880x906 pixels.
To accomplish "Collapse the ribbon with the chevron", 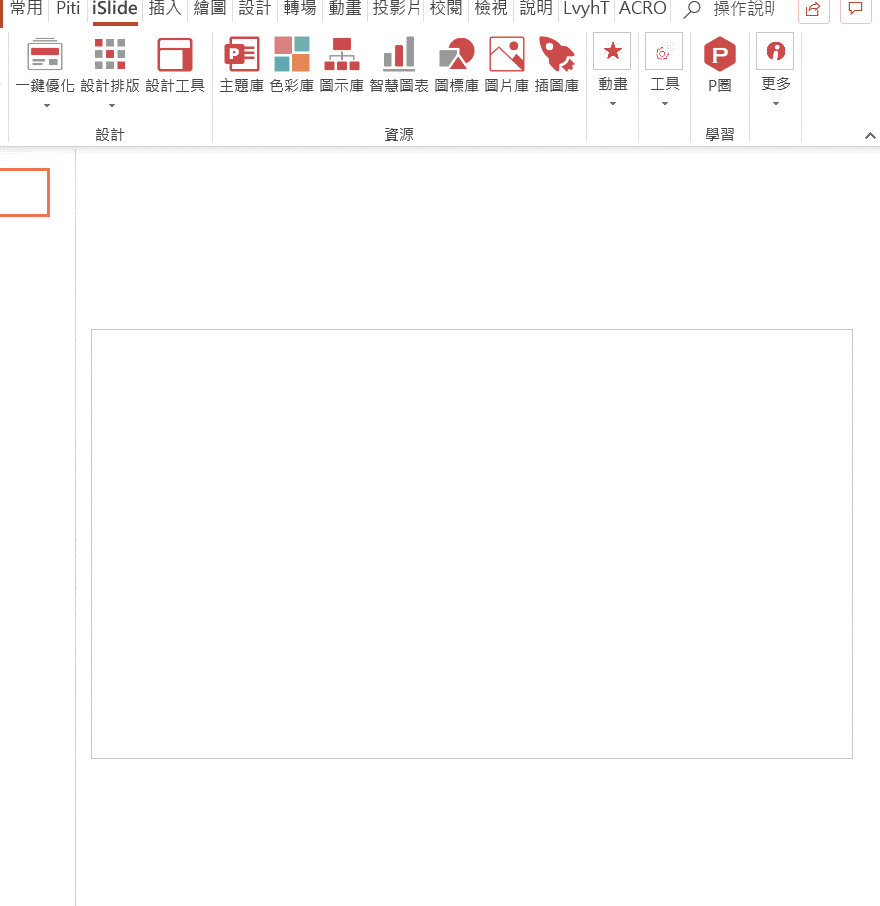I will 870,136.
